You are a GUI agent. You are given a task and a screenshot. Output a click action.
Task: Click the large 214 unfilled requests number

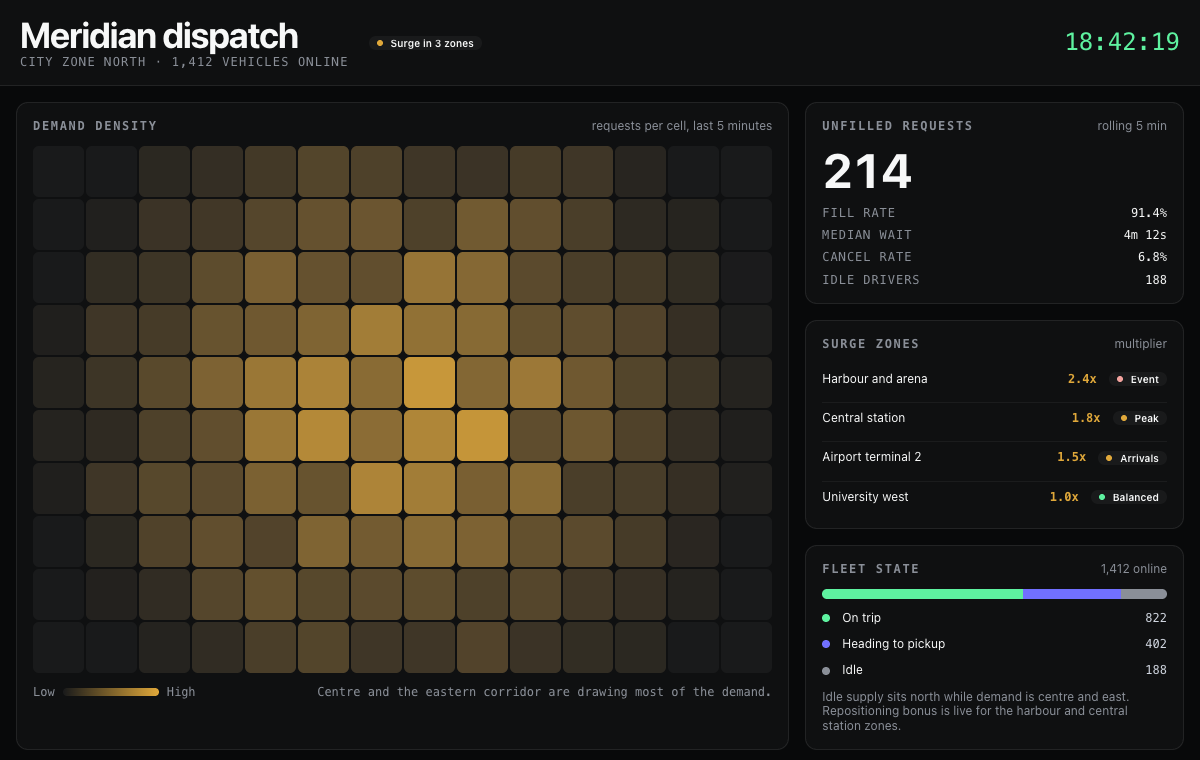(x=867, y=171)
